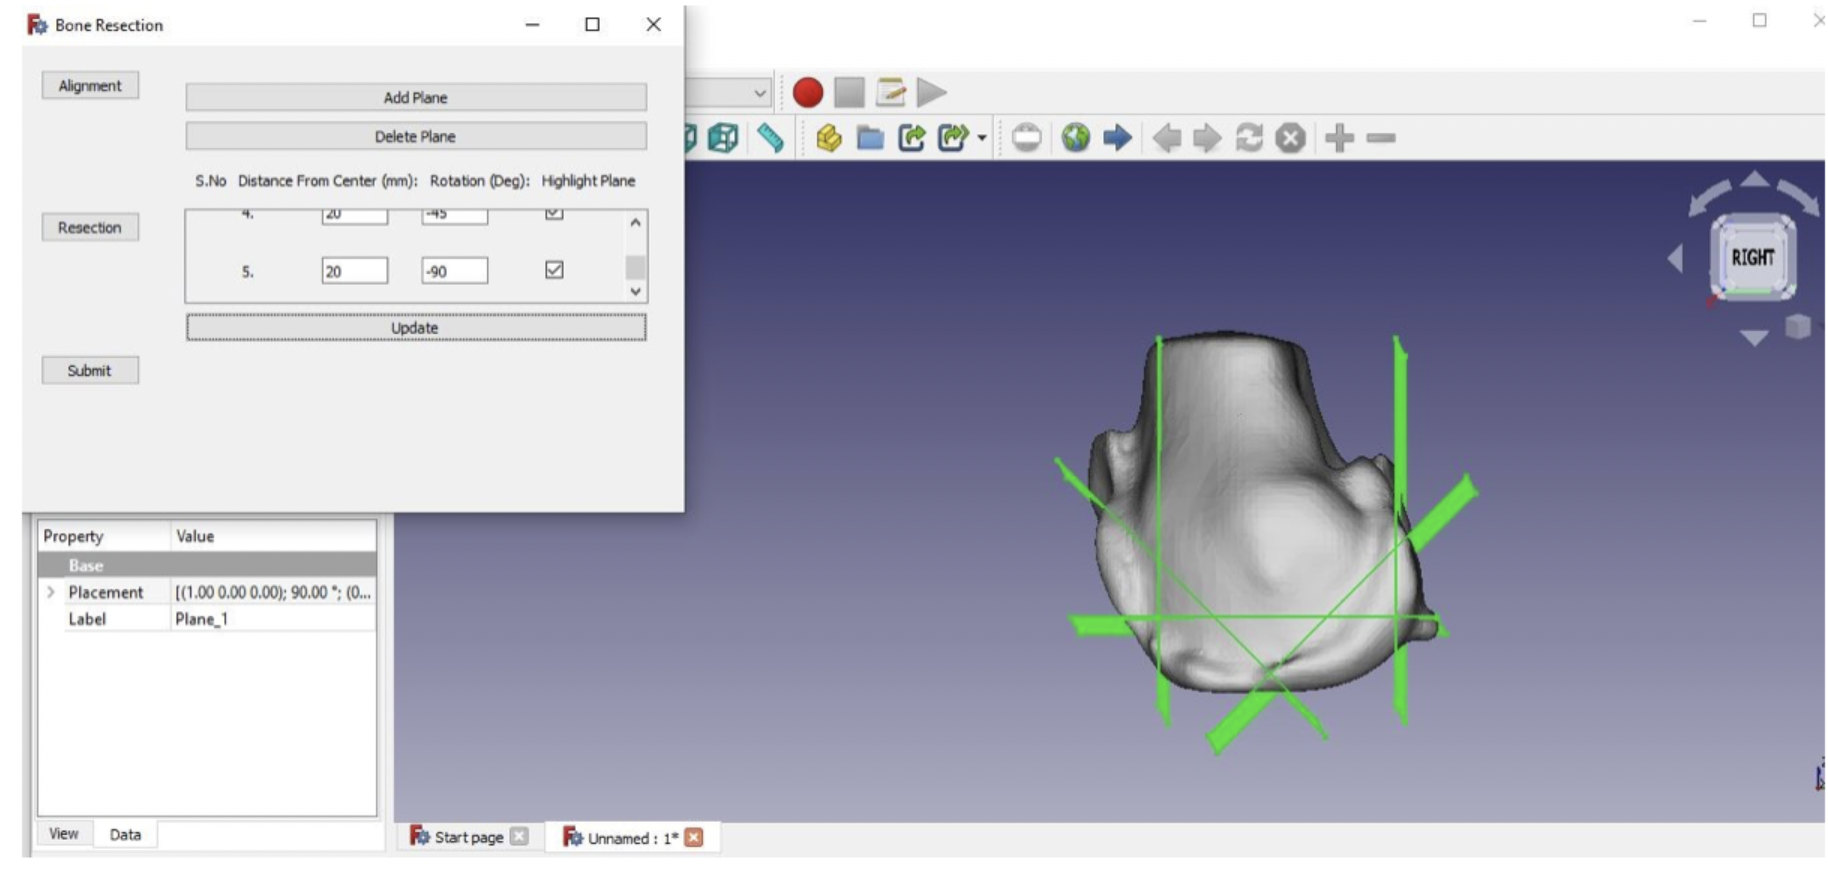The image size is (1828, 880).
Task: Open the macro editor notepad icon
Action: tap(890, 93)
